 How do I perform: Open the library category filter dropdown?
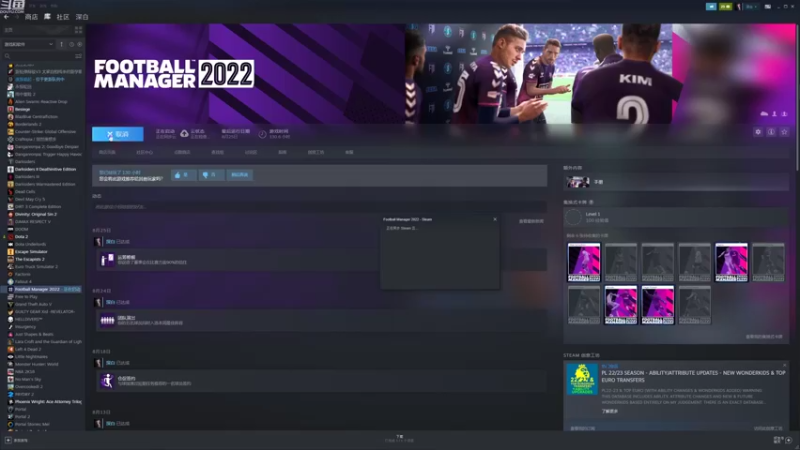[x=29, y=44]
